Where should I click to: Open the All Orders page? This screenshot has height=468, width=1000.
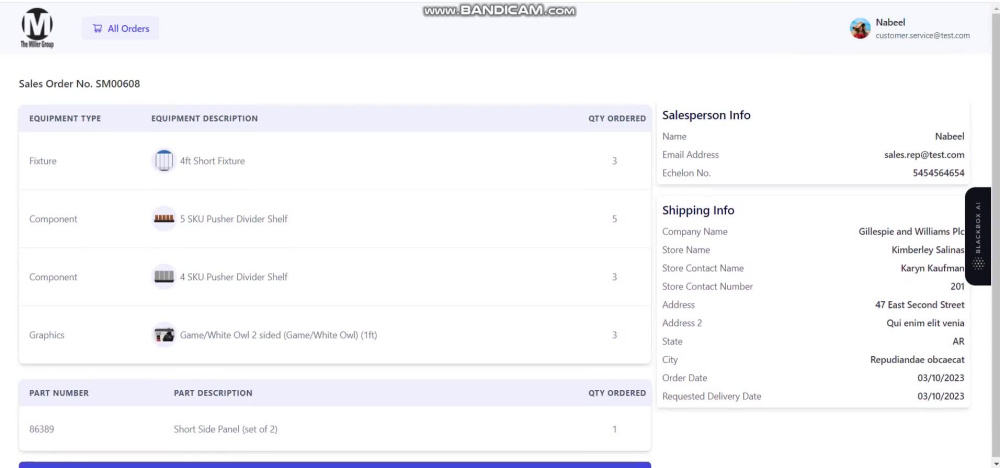[x=120, y=28]
